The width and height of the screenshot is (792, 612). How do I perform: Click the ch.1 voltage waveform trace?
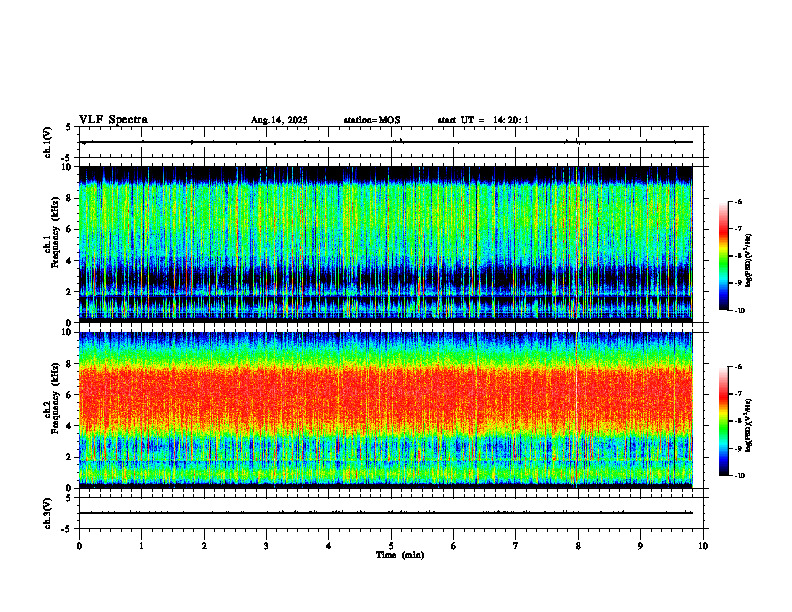pyautogui.click(x=386, y=142)
